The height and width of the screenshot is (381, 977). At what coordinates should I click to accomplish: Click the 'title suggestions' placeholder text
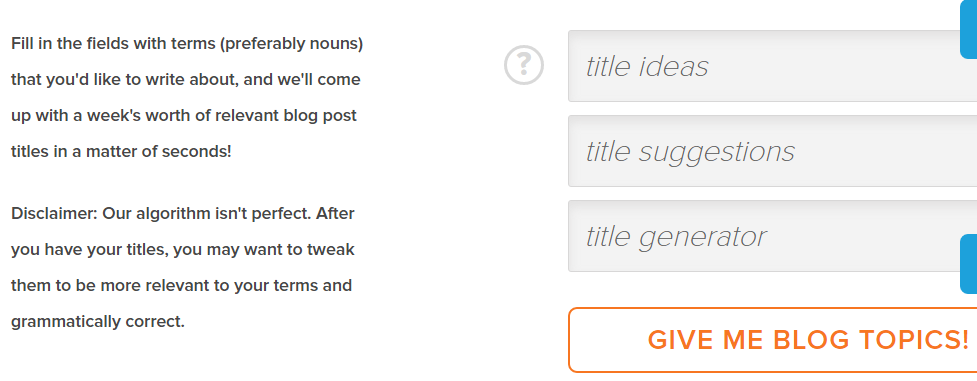point(690,152)
